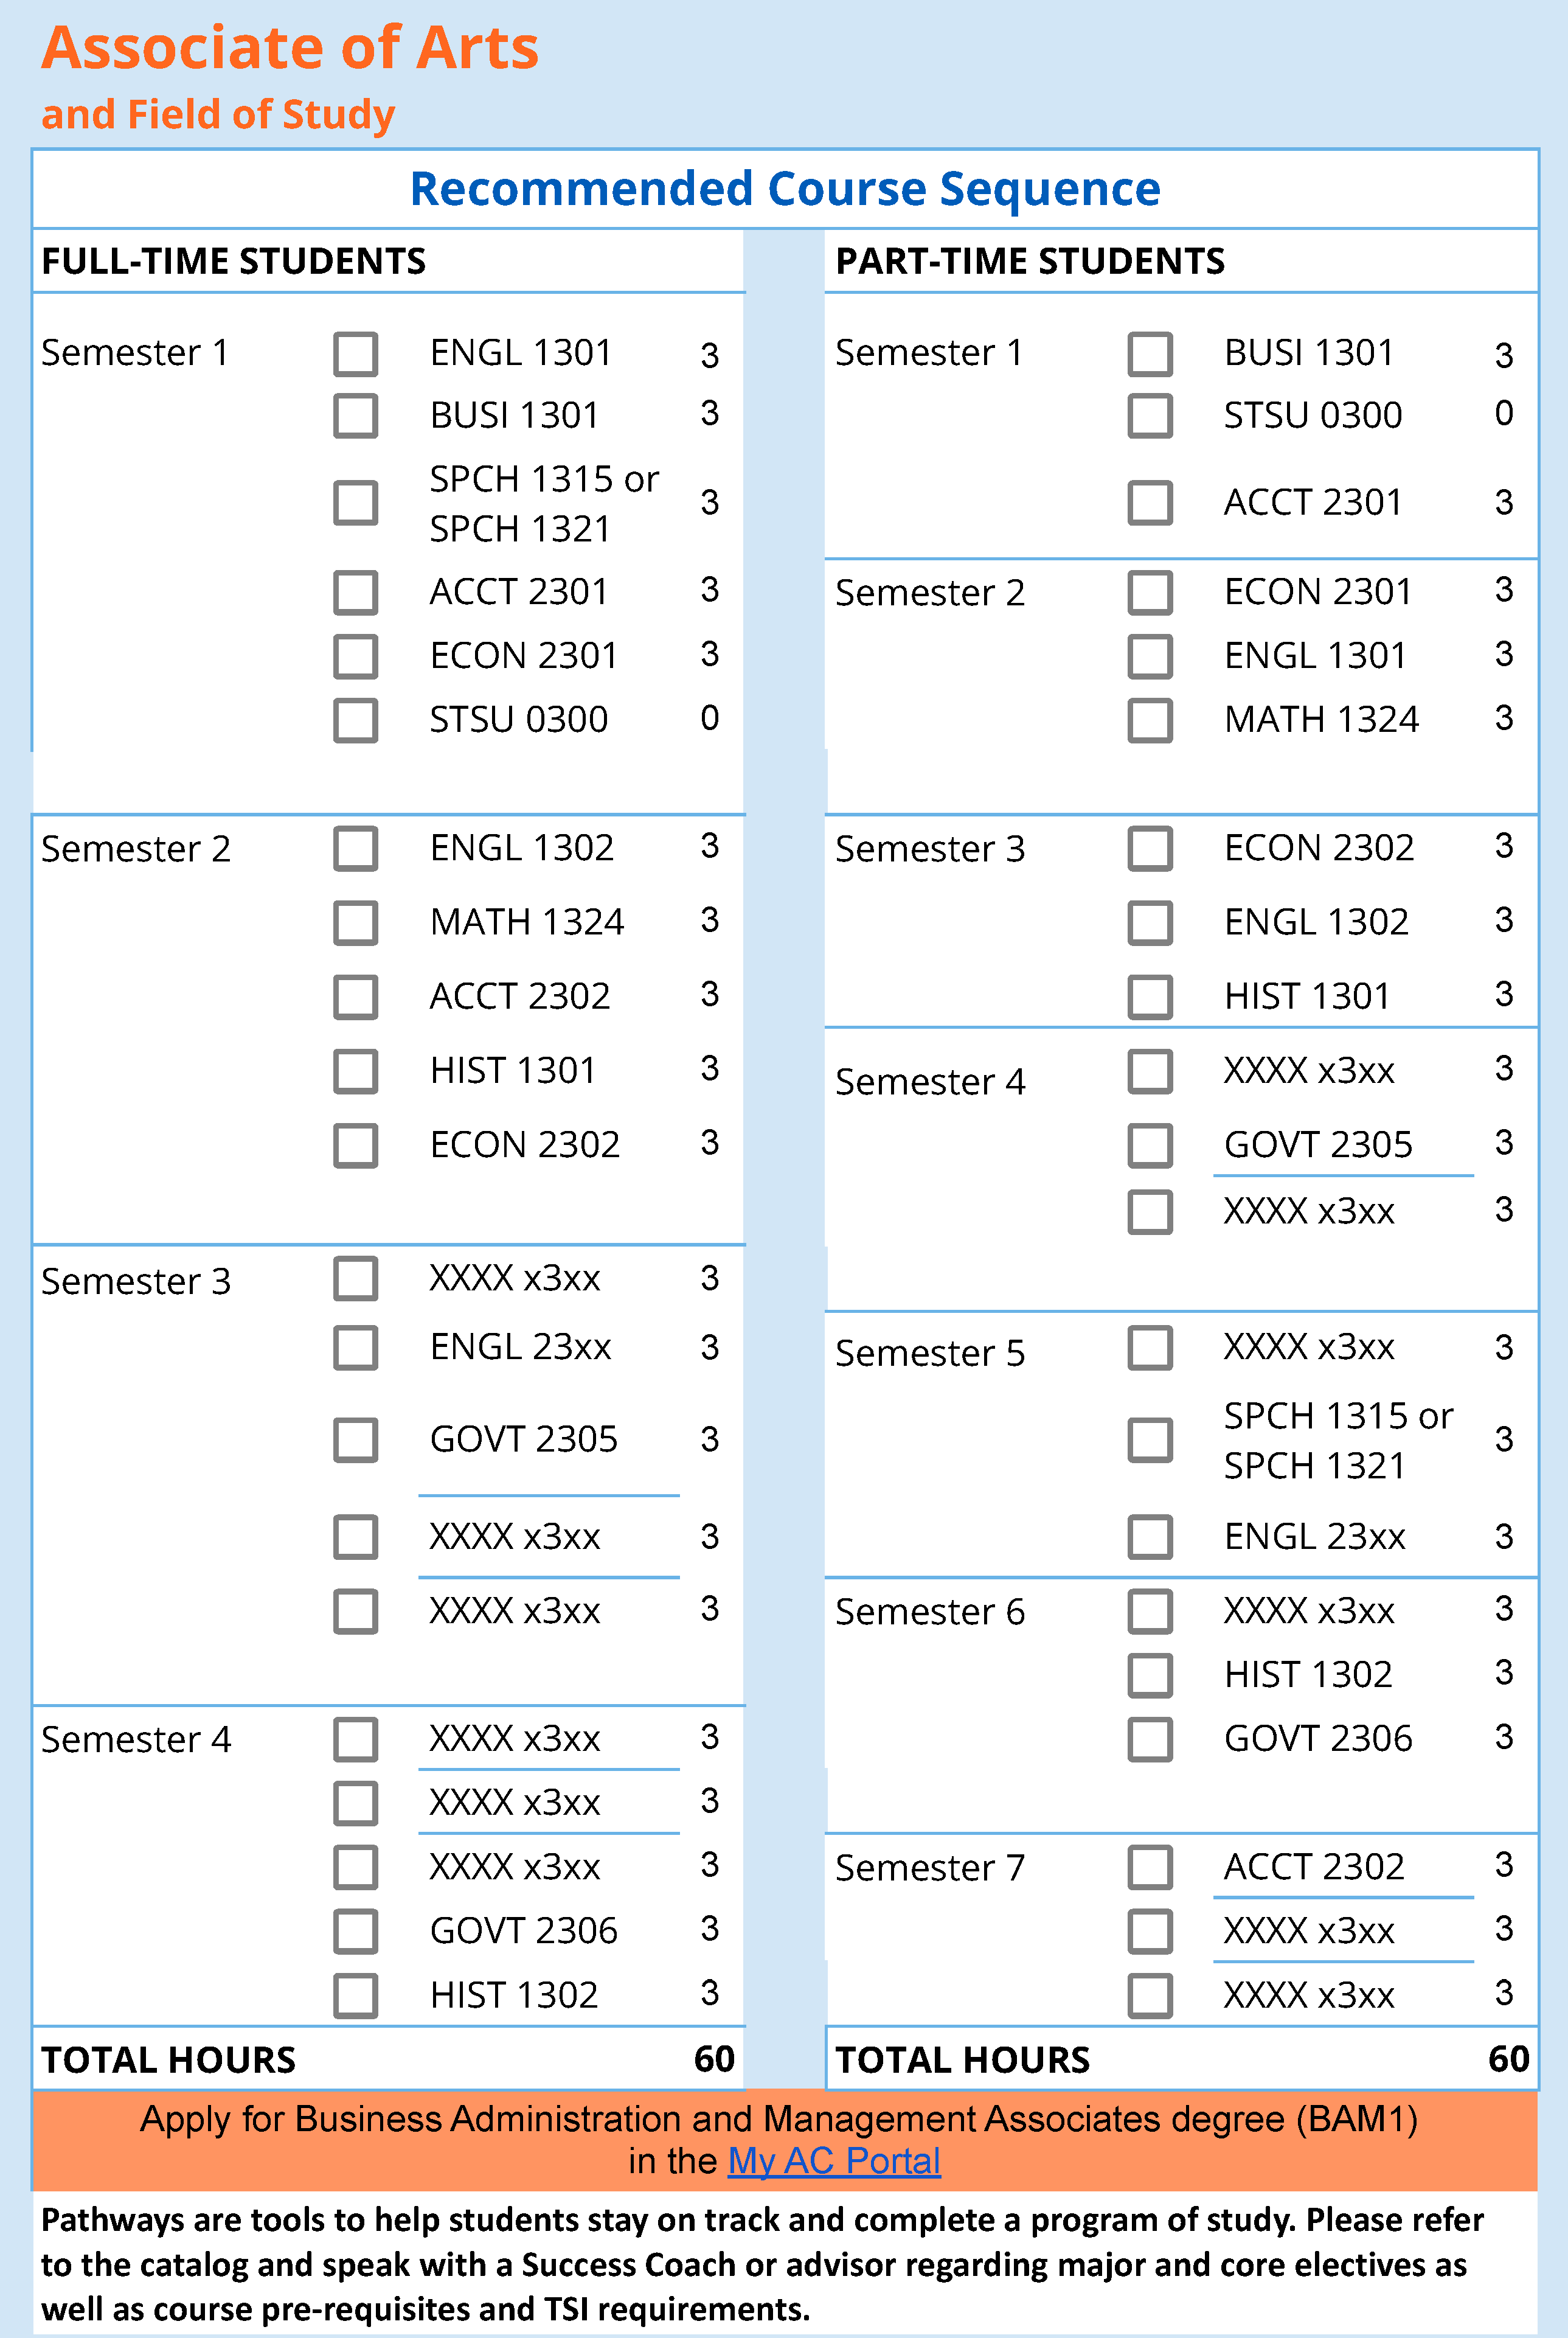Mark HIST 1302 in part-time Semester 6
This screenshot has width=1568, height=2338.
[1150, 1675]
